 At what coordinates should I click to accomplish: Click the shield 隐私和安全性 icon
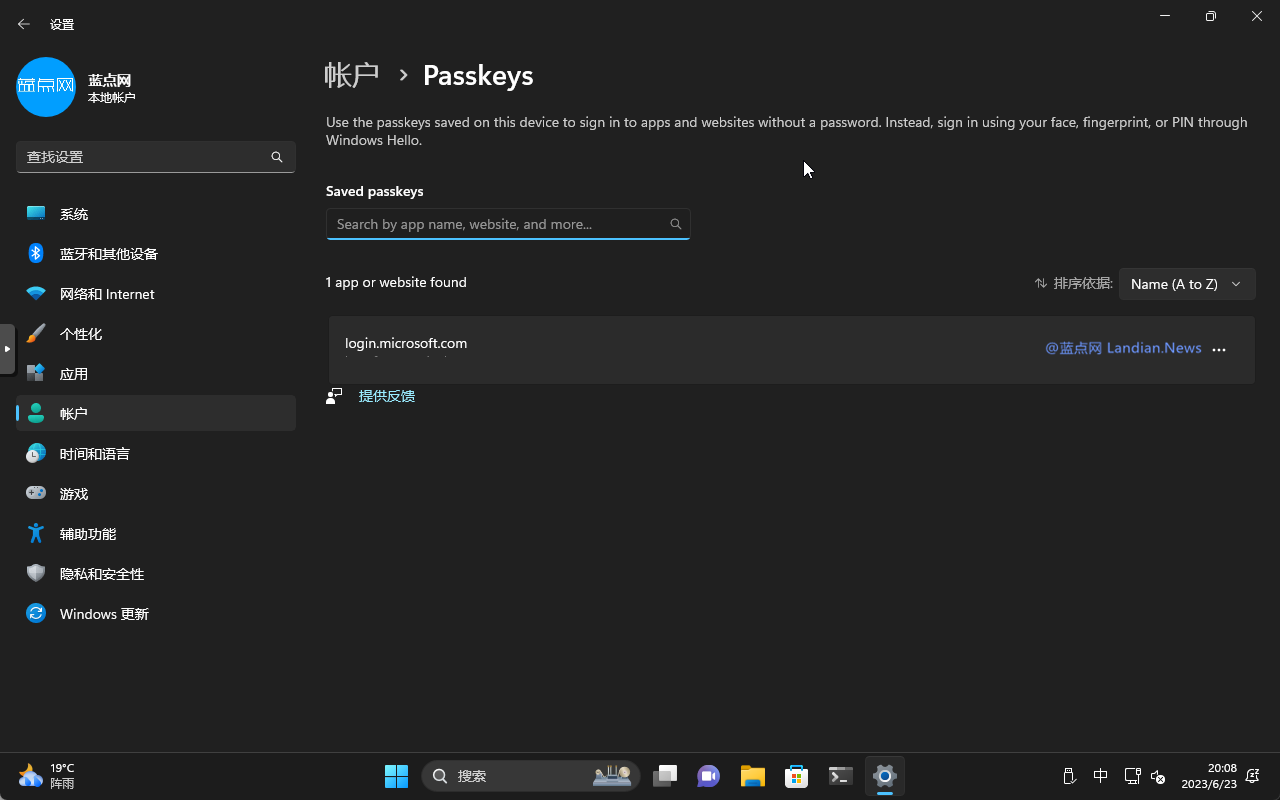point(36,573)
